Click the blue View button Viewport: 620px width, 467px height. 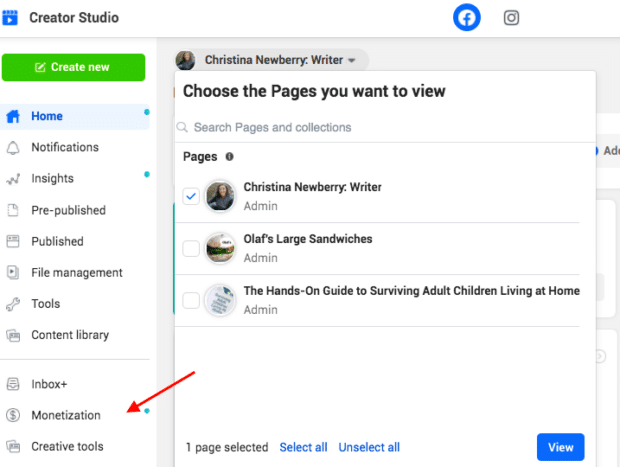click(x=560, y=447)
